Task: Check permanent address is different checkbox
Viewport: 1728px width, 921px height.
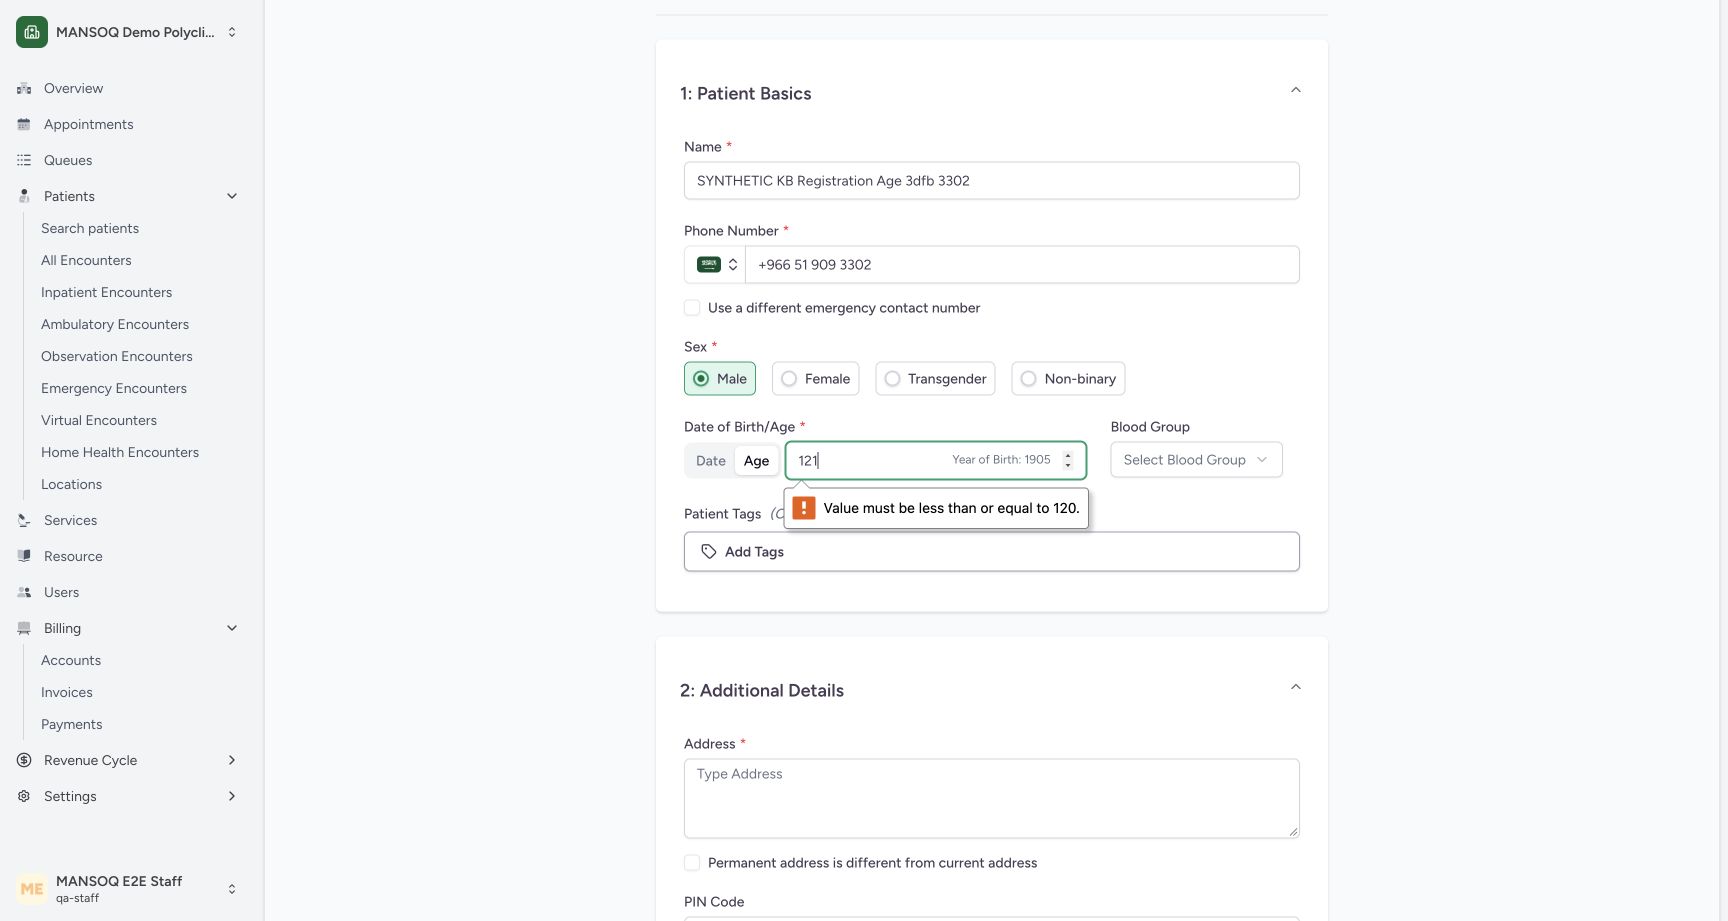Action: coord(692,863)
